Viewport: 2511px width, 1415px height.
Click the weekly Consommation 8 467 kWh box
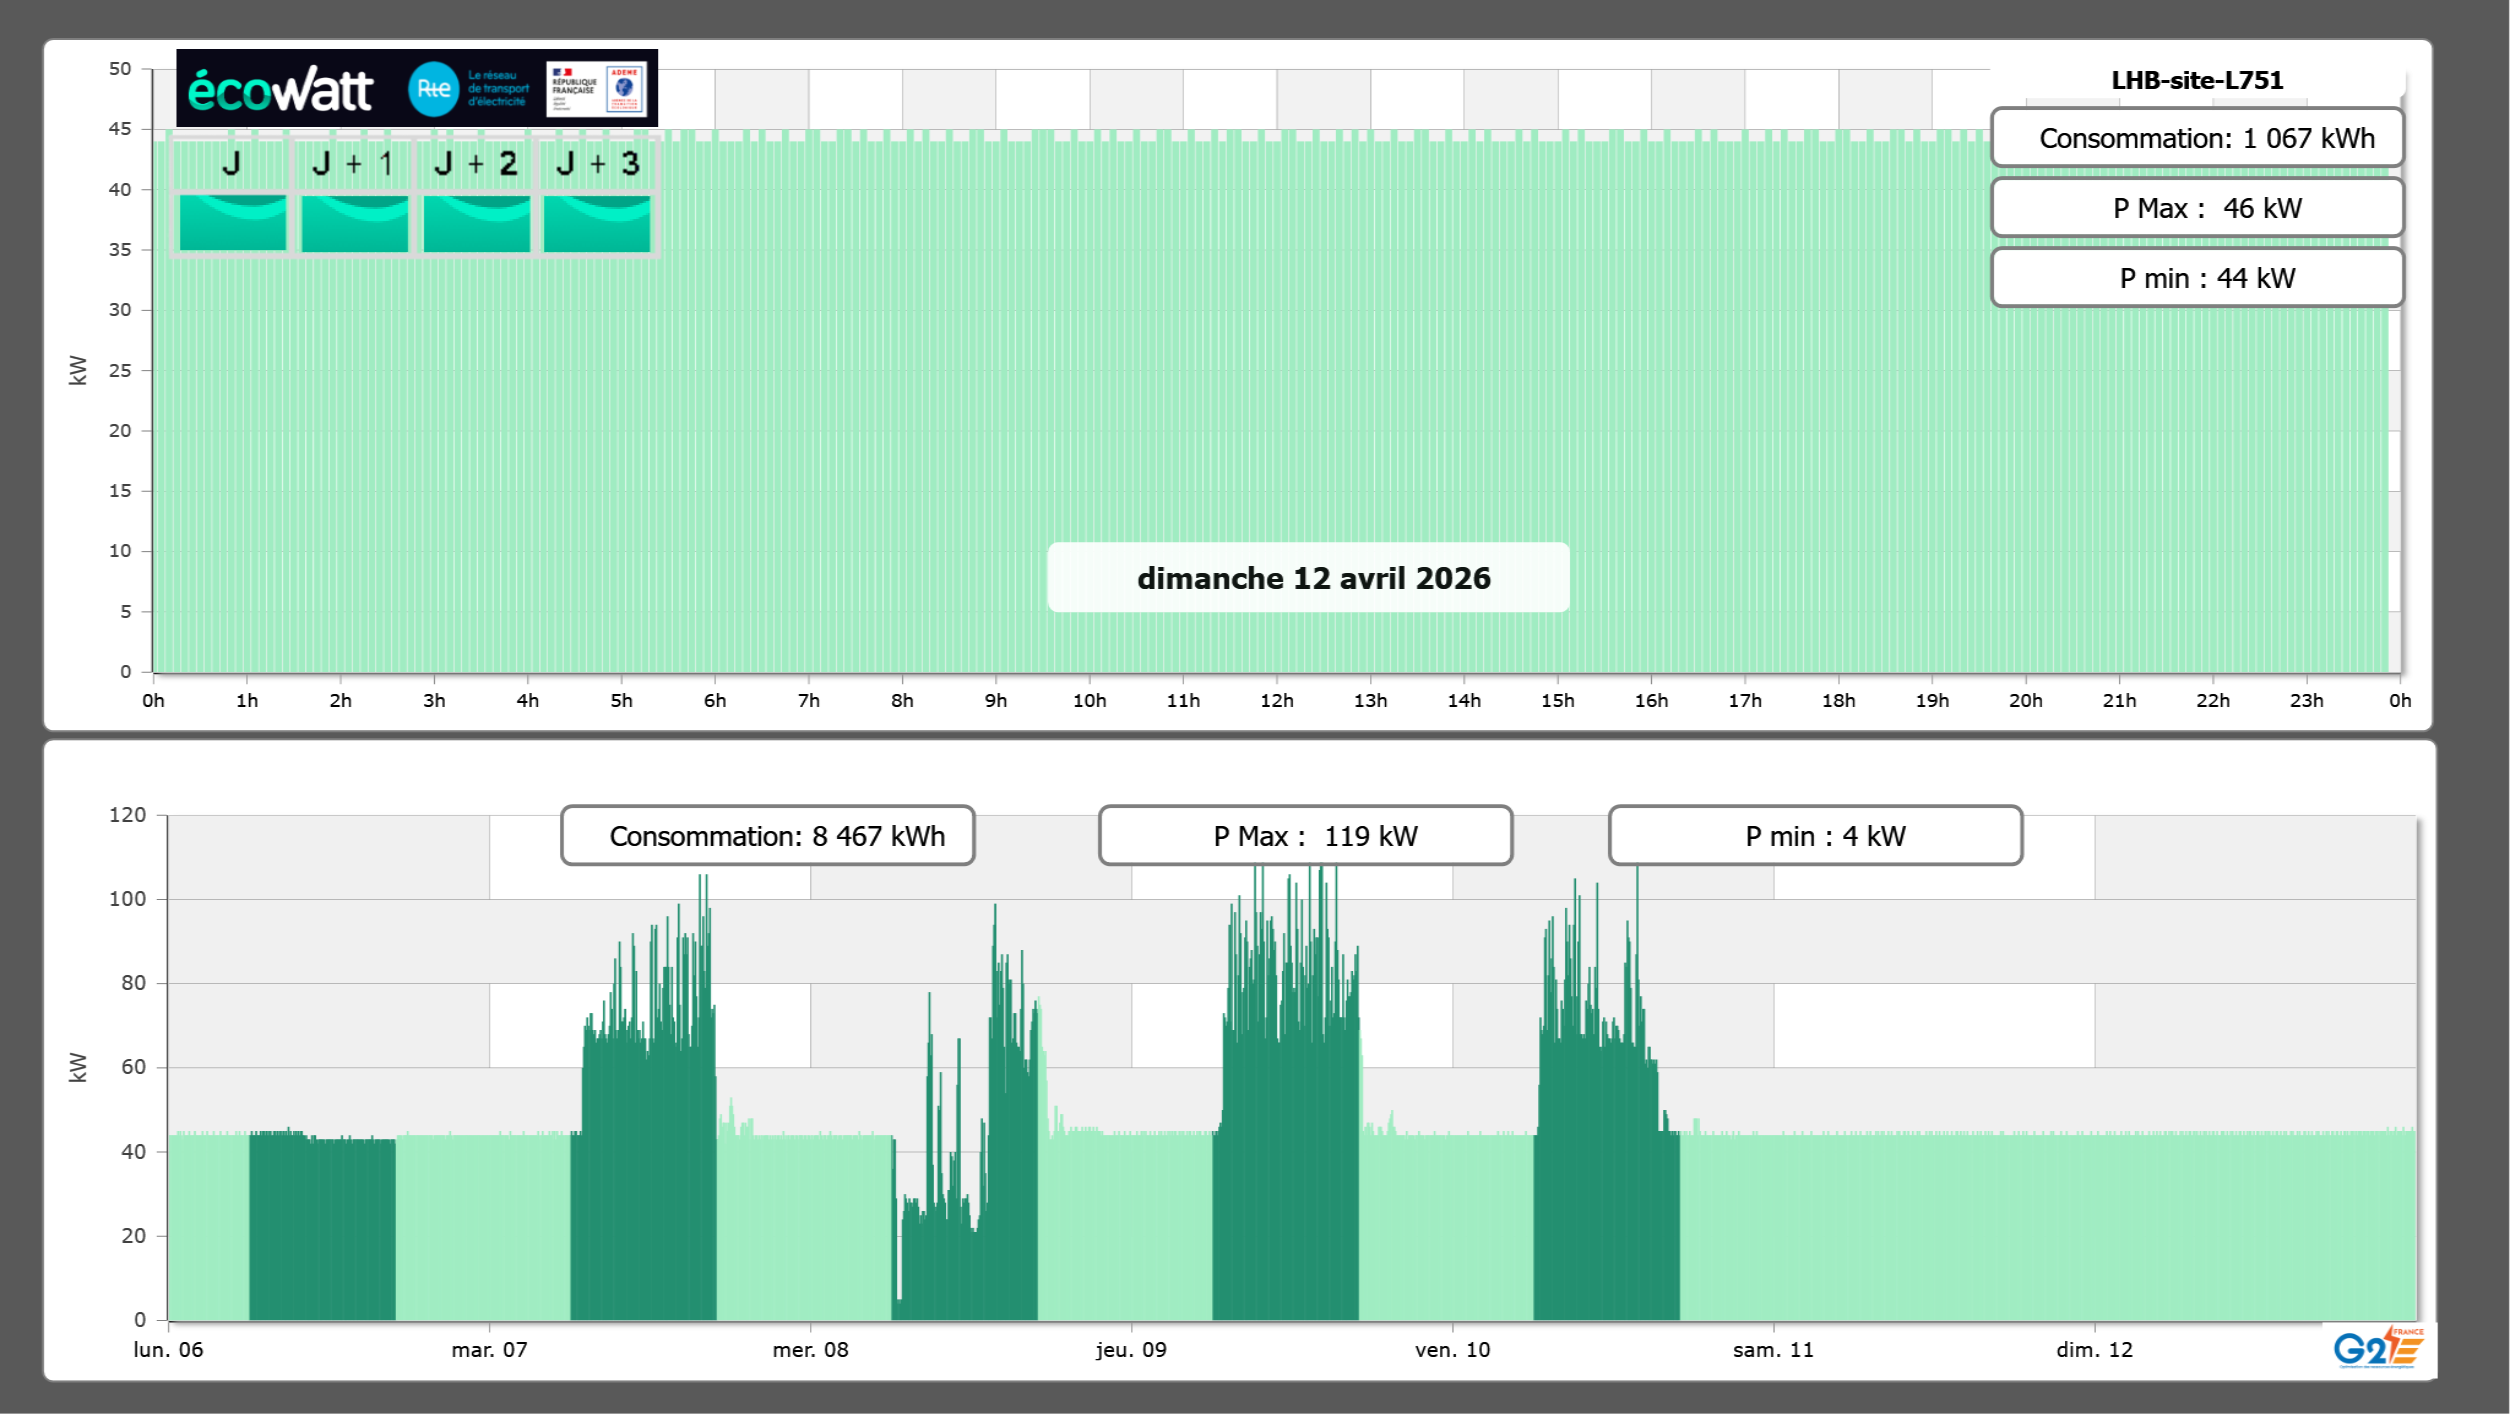tap(767, 836)
